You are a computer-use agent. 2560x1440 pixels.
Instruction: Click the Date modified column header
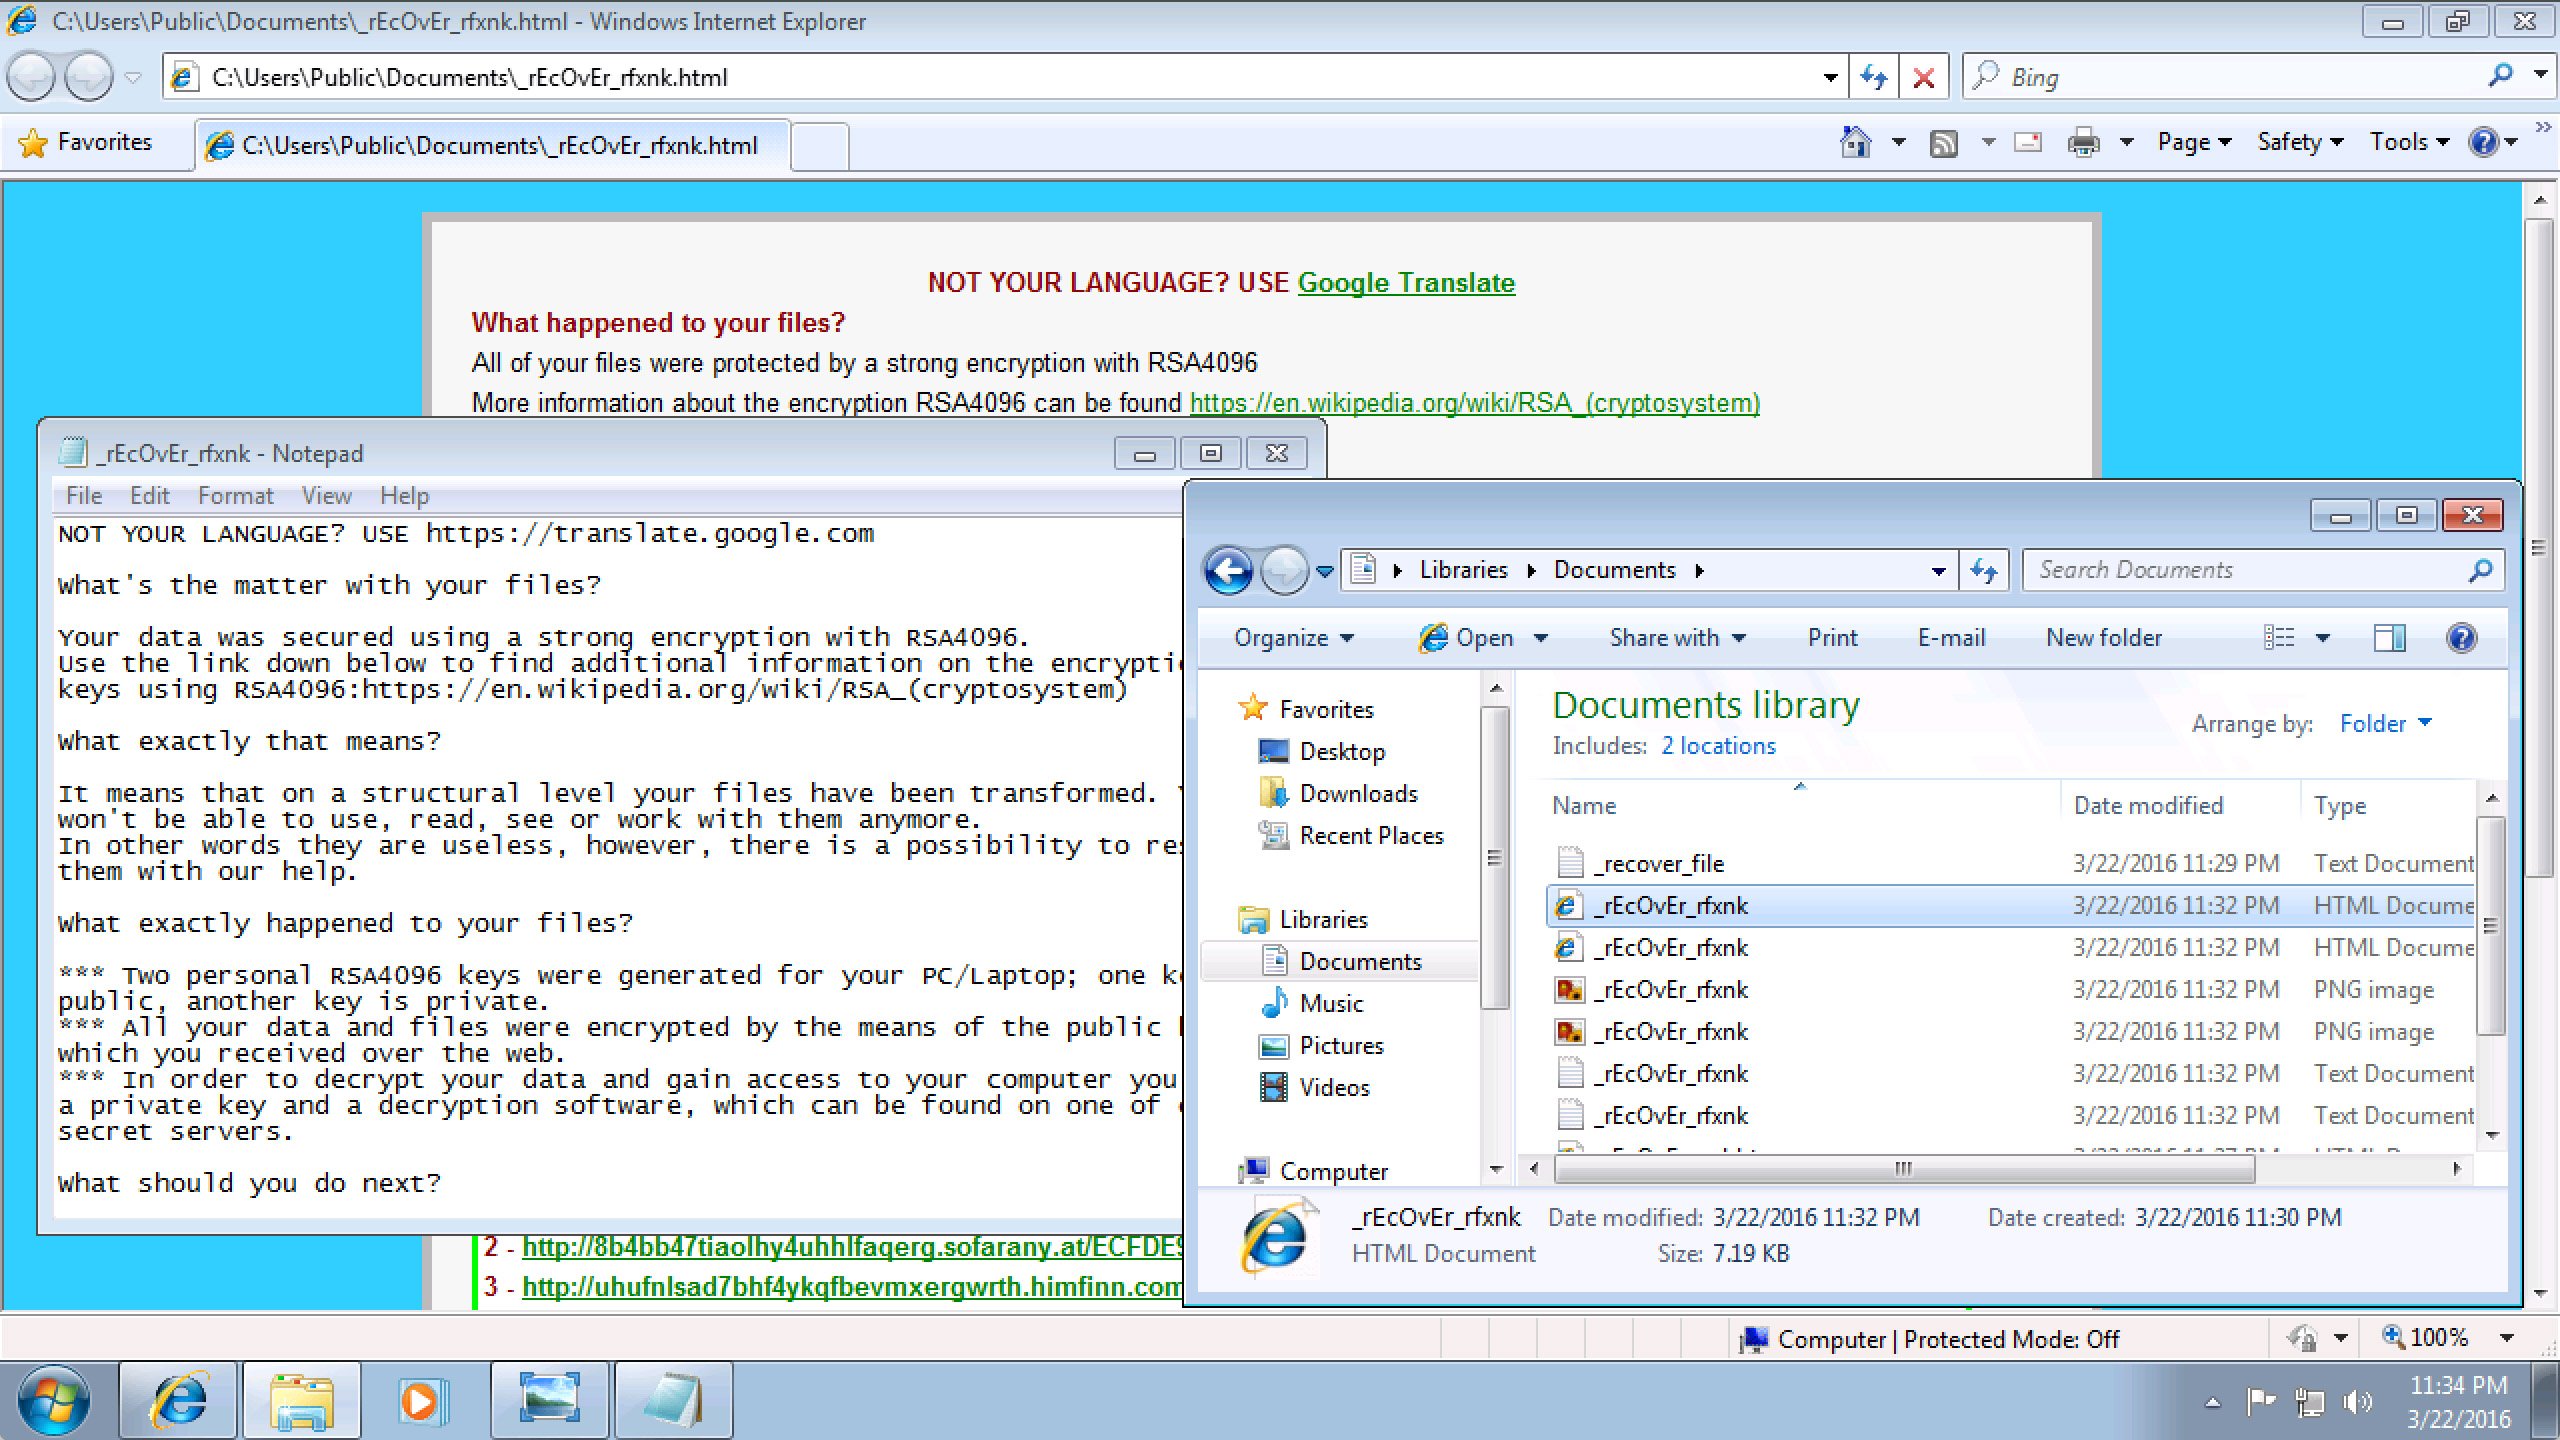pos(2148,806)
